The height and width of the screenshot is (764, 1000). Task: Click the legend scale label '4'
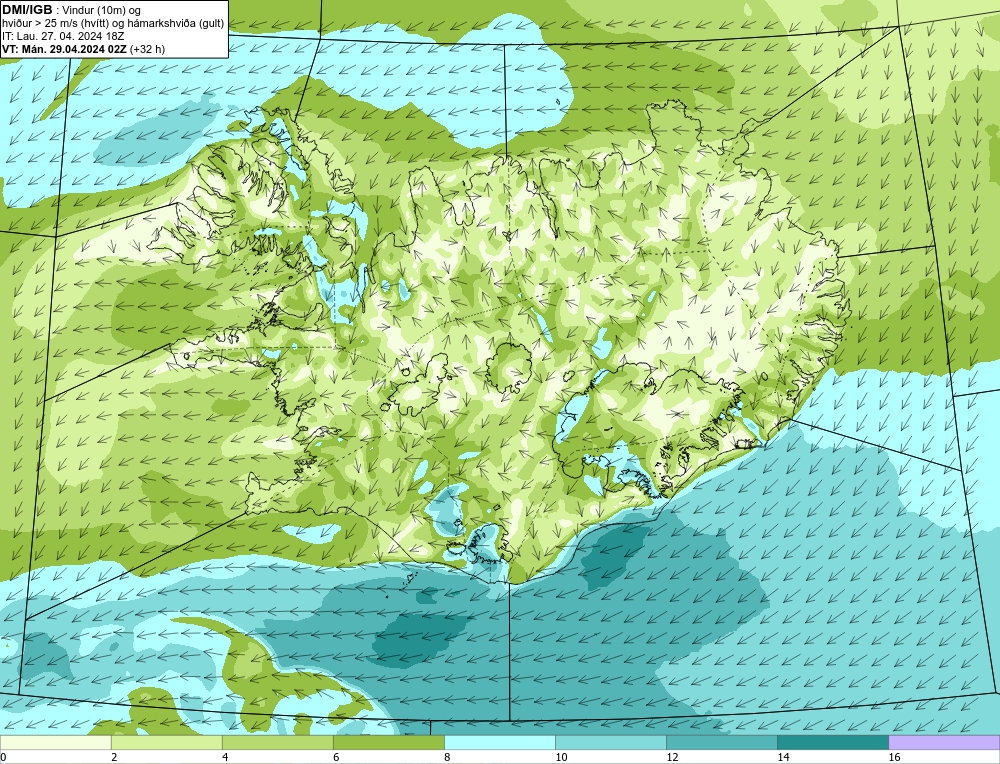(225, 757)
